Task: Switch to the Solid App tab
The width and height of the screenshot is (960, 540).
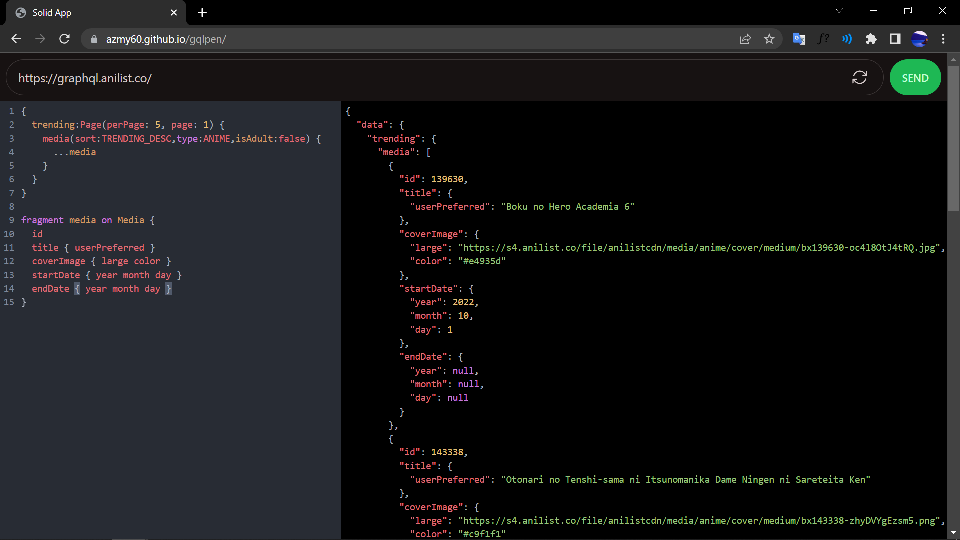Action: pos(96,12)
